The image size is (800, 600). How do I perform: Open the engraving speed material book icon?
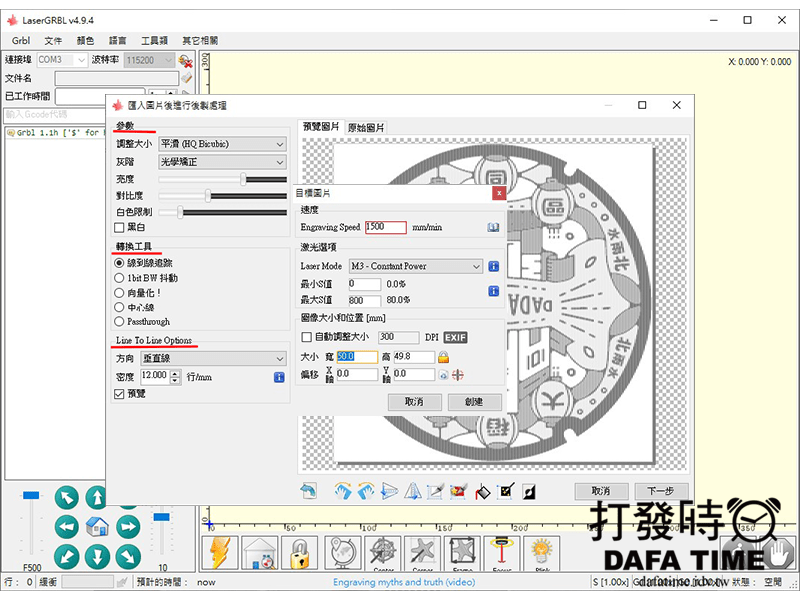[x=493, y=227]
